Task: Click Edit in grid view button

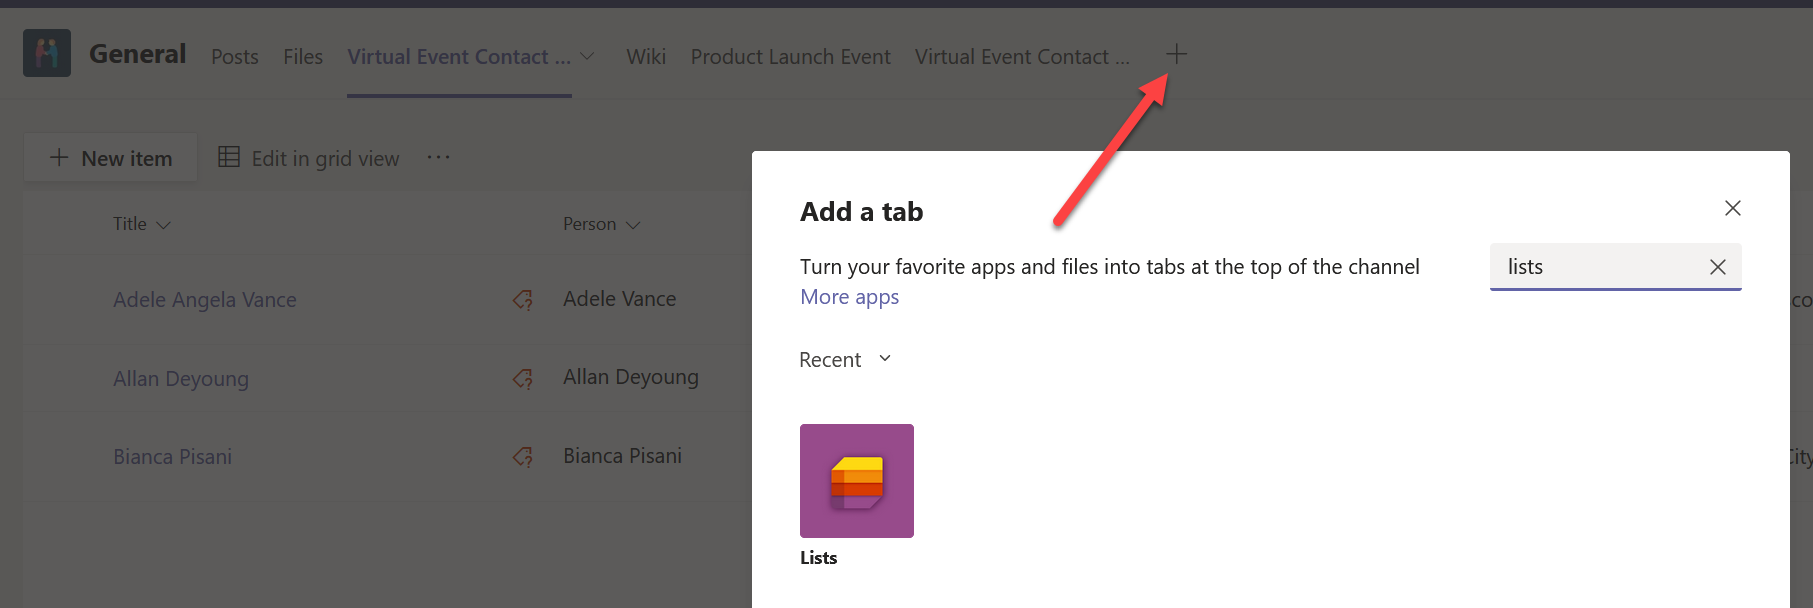Action: coord(309,158)
